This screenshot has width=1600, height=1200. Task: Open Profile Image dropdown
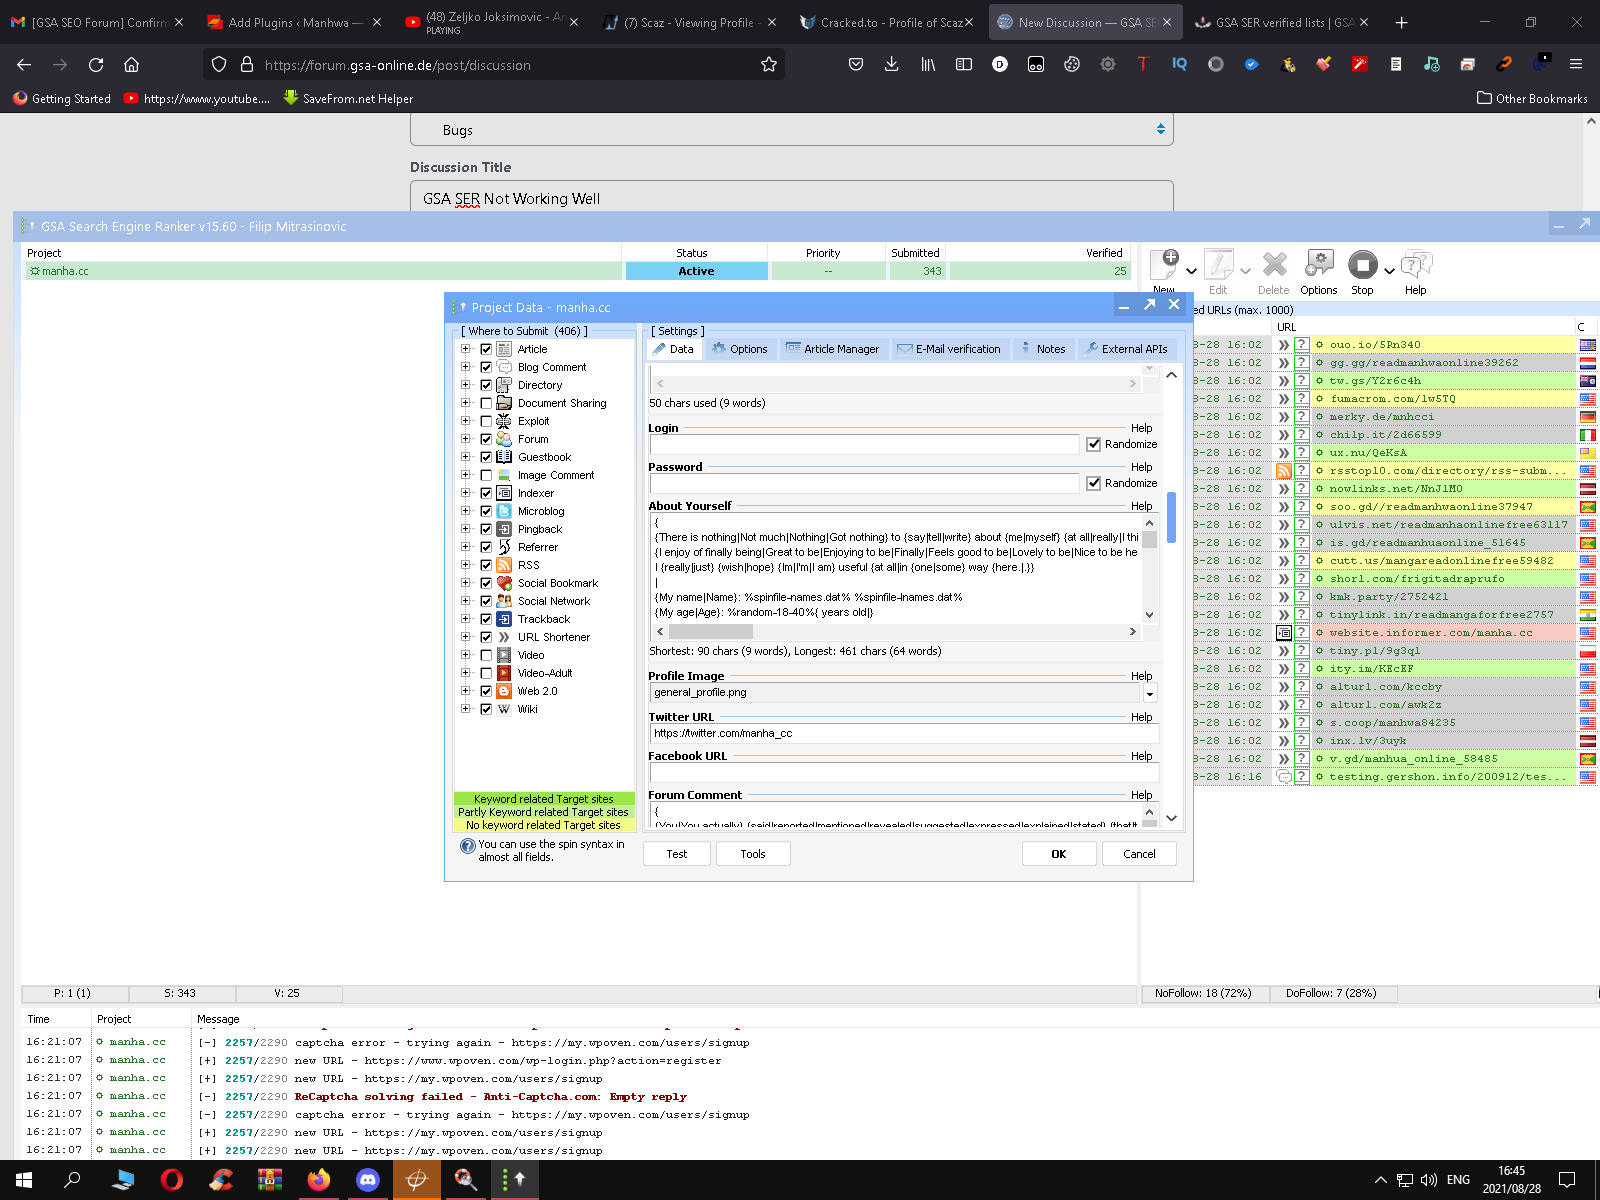coord(1150,693)
